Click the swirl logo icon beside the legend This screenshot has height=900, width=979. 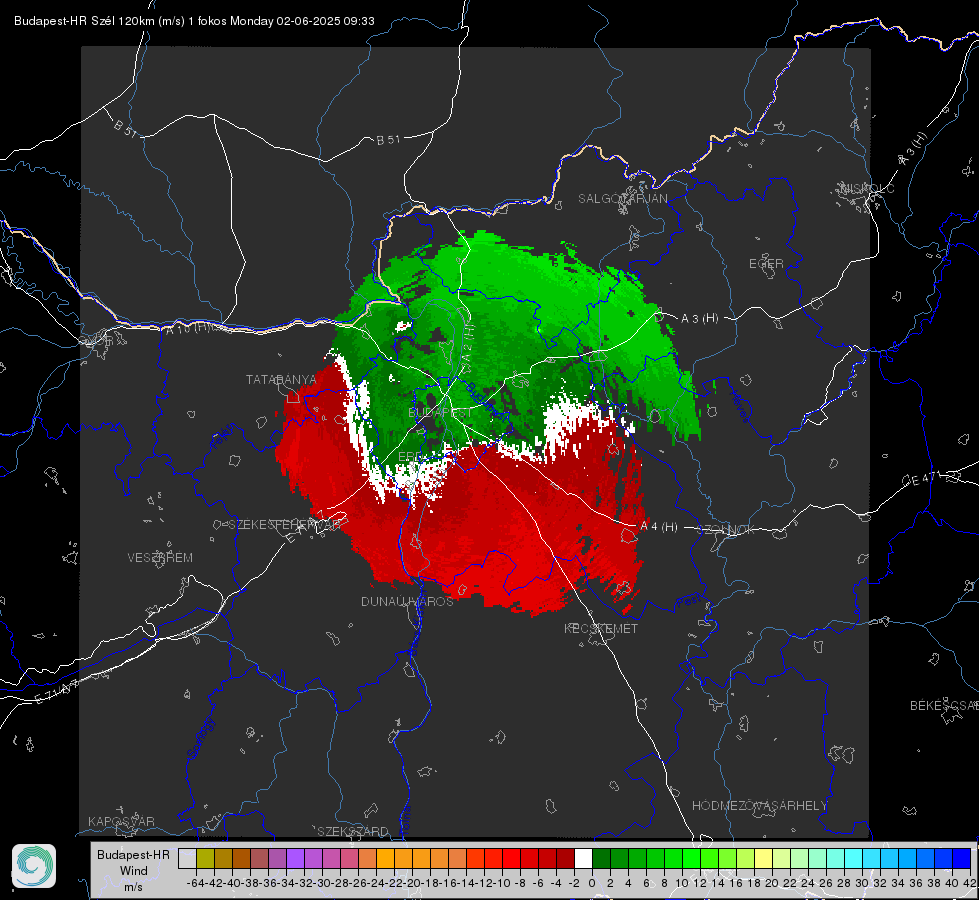pyautogui.click(x=34, y=866)
